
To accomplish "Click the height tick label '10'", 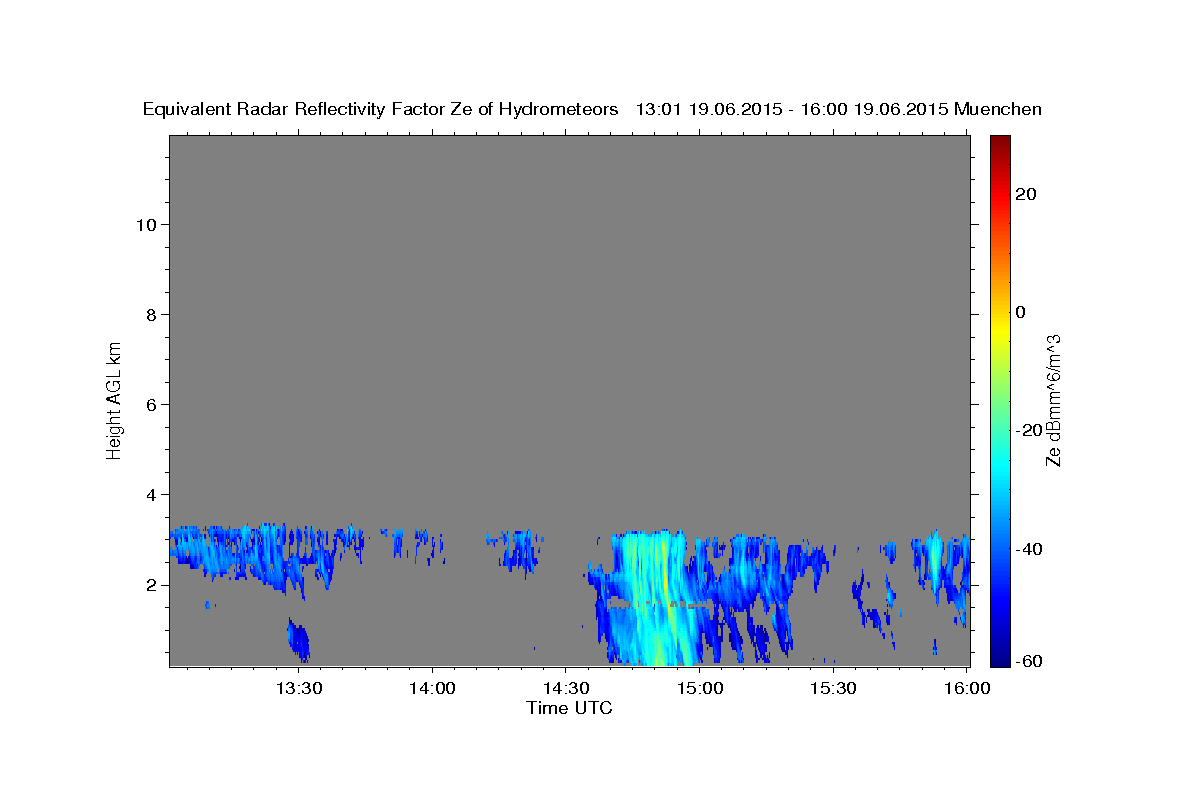I will coord(146,224).
